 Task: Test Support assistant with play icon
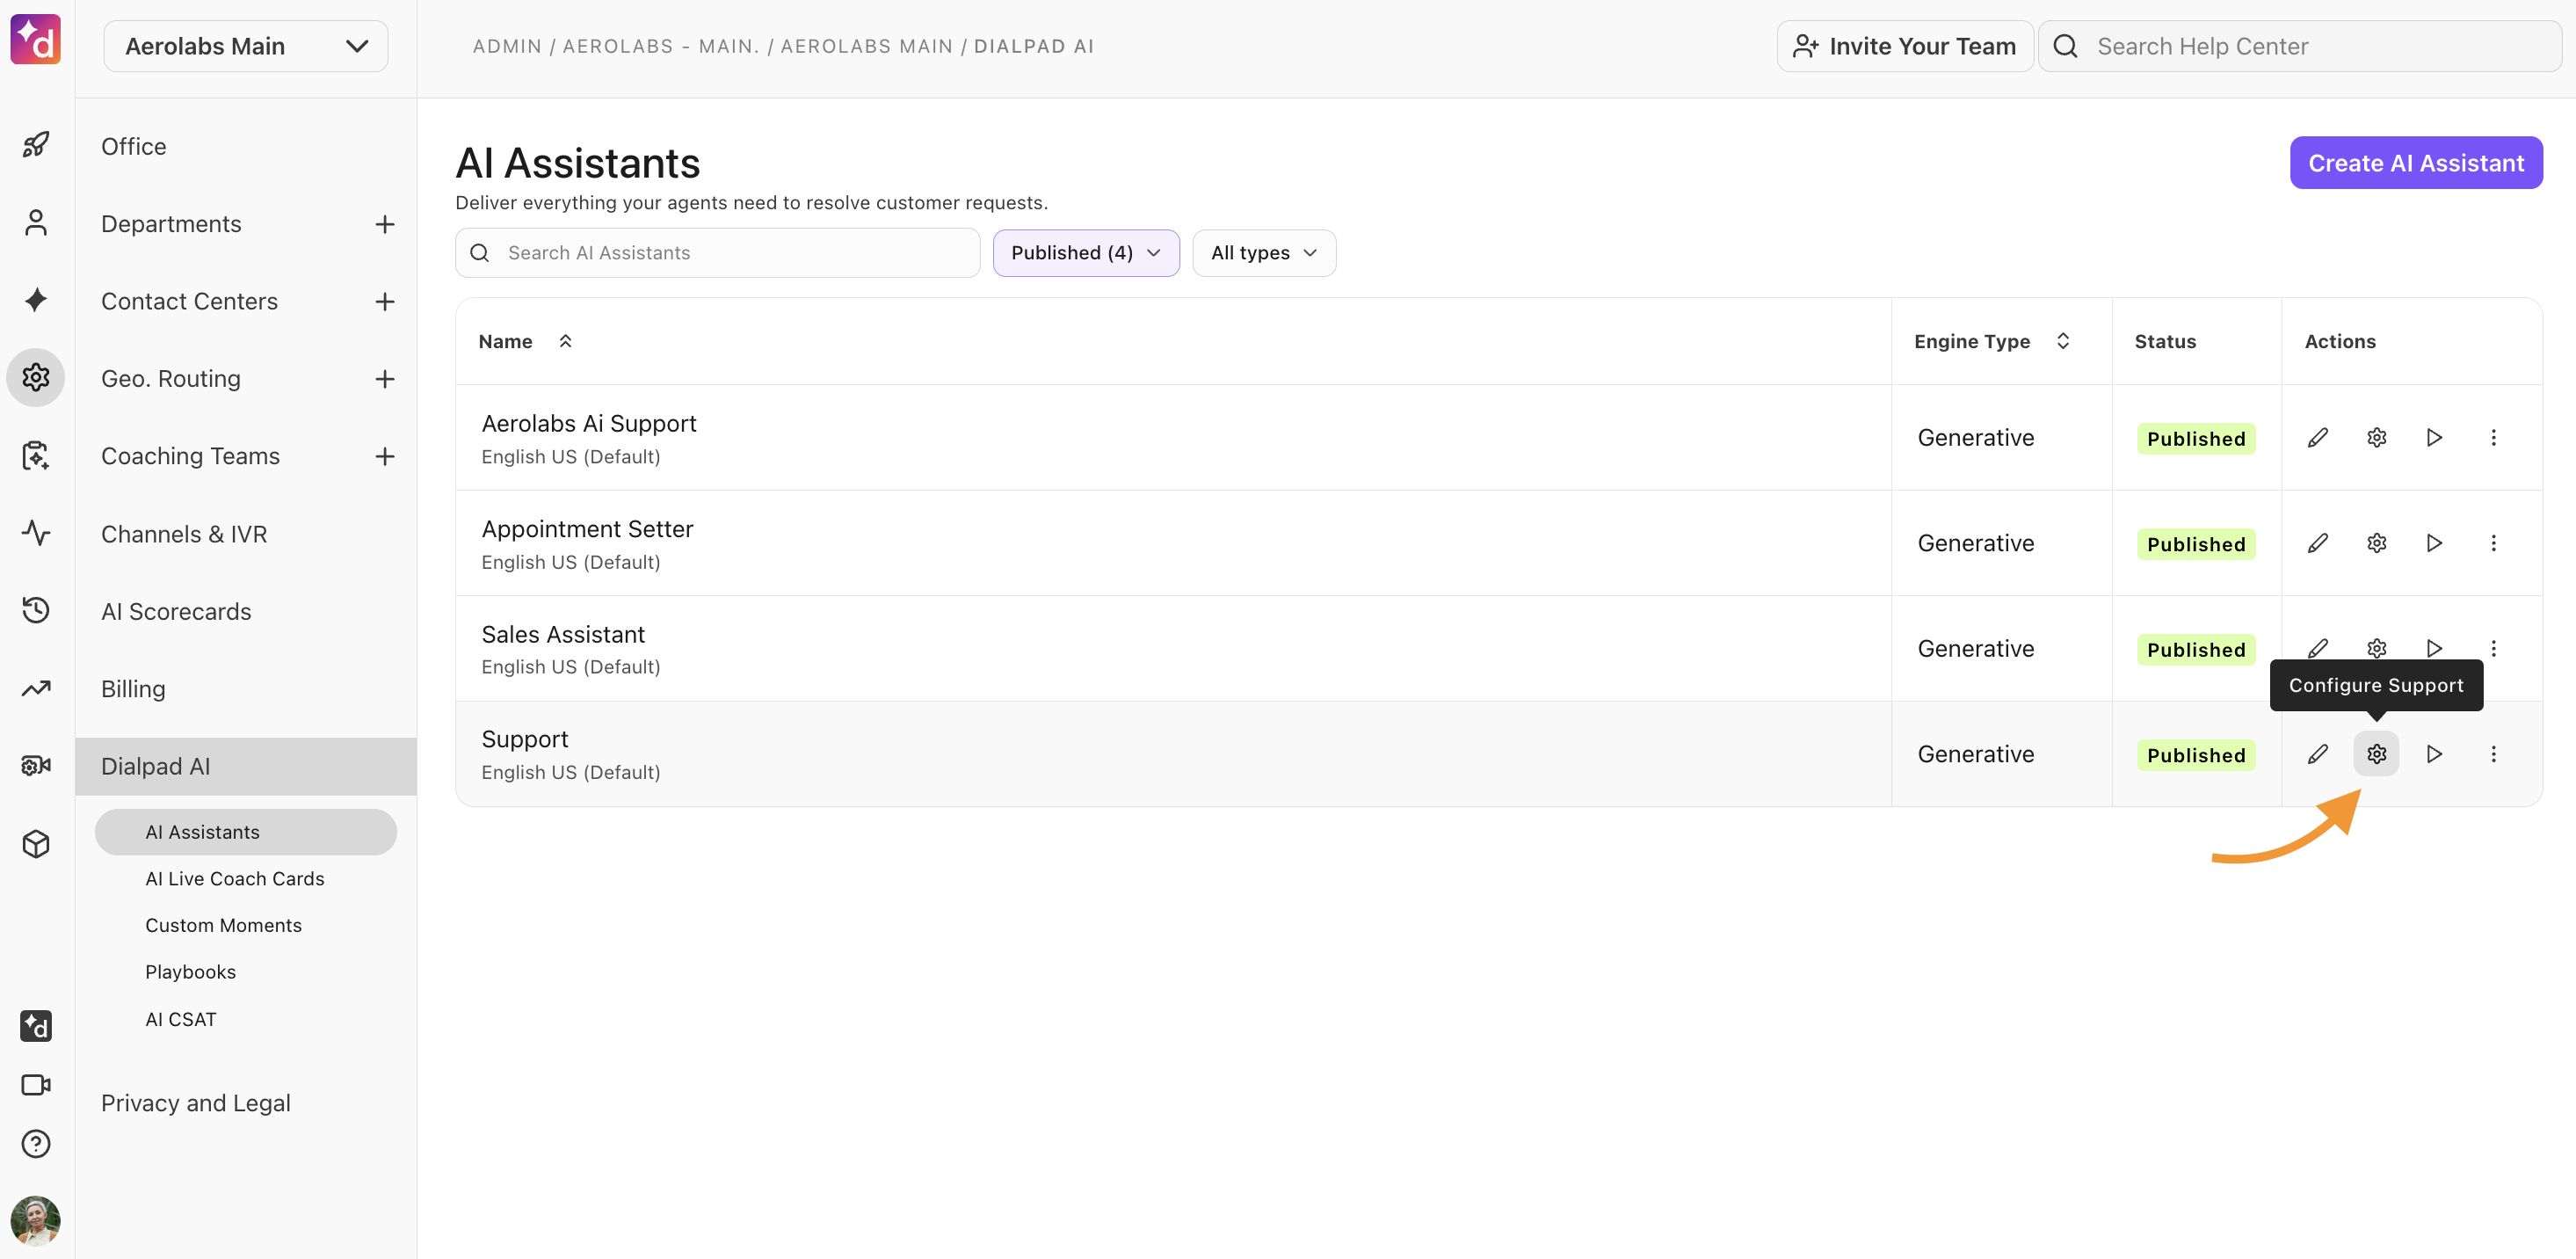(x=2435, y=754)
